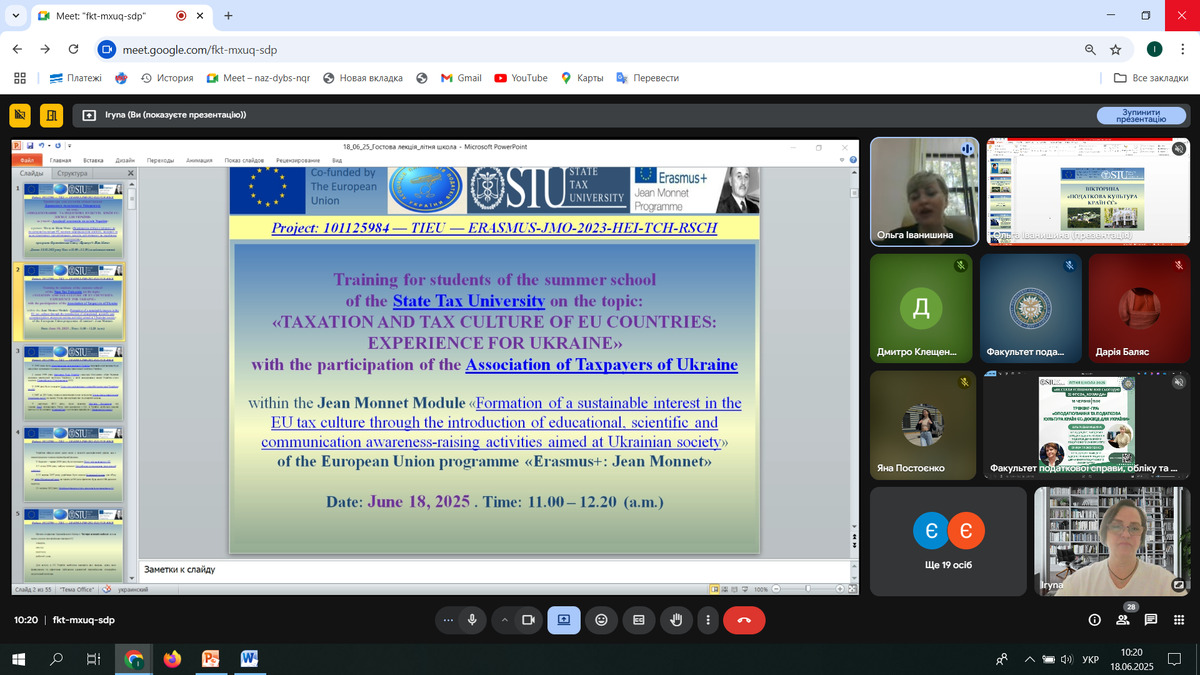
Task: Toggle the camera in Meet controls
Action: click(529, 620)
